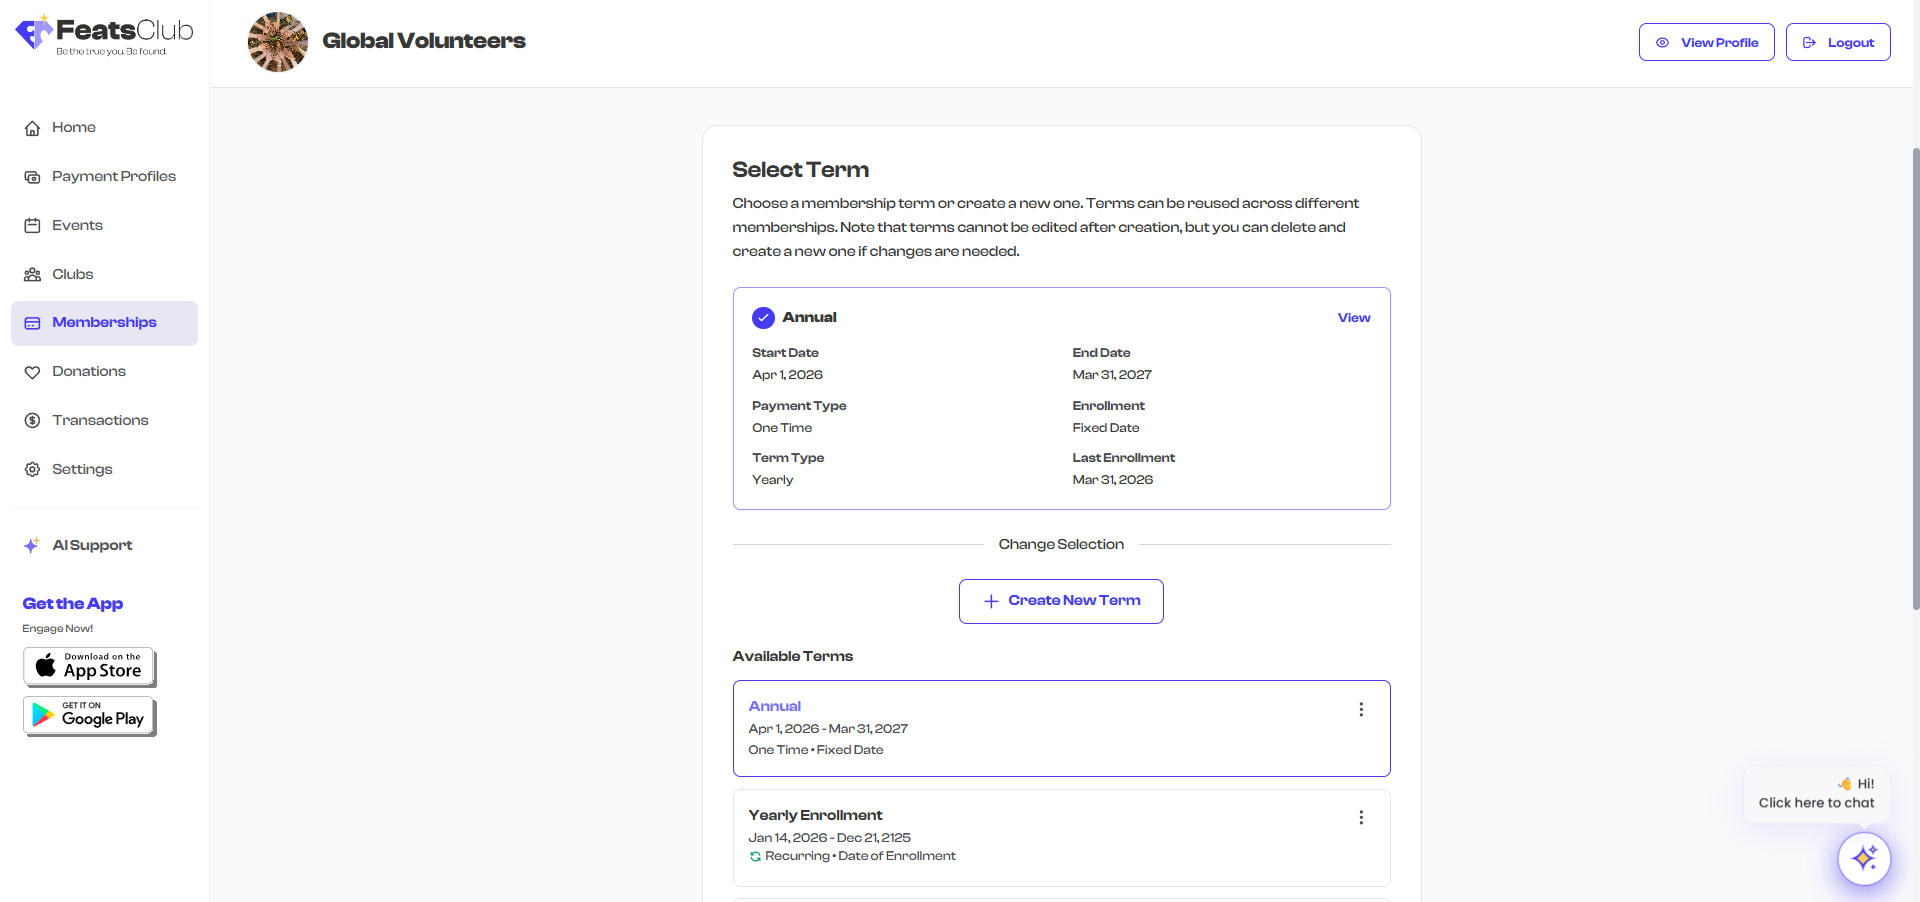Click the Payment Profiles icon

[32, 177]
